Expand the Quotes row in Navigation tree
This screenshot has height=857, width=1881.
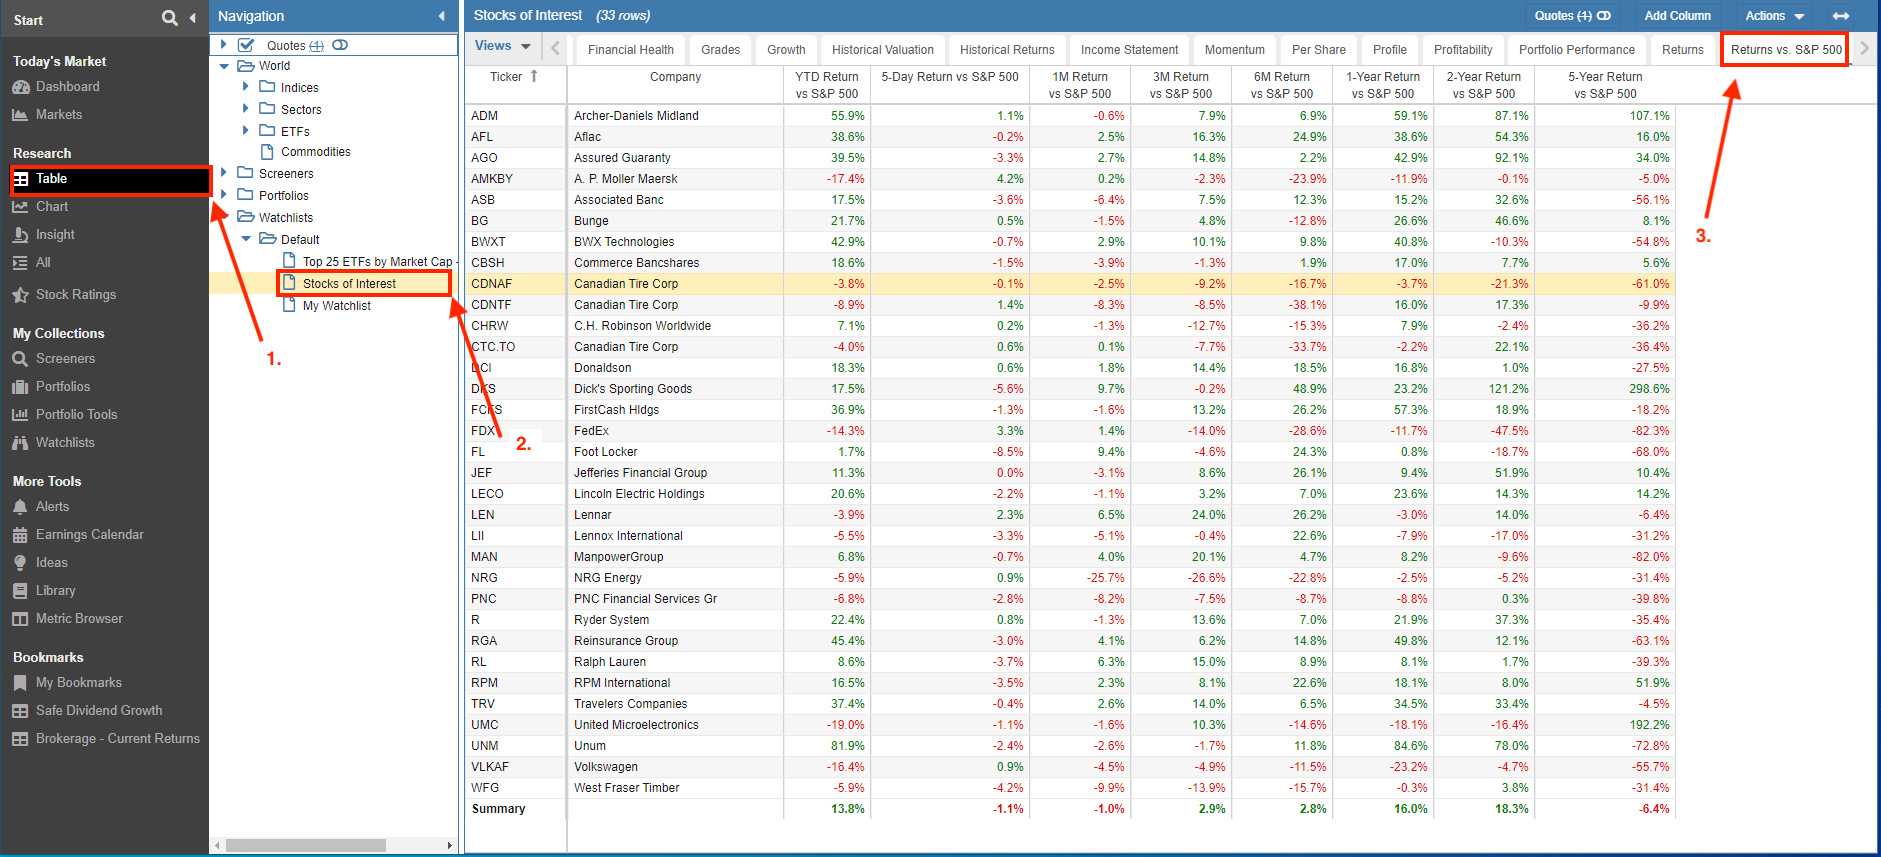(x=224, y=45)
